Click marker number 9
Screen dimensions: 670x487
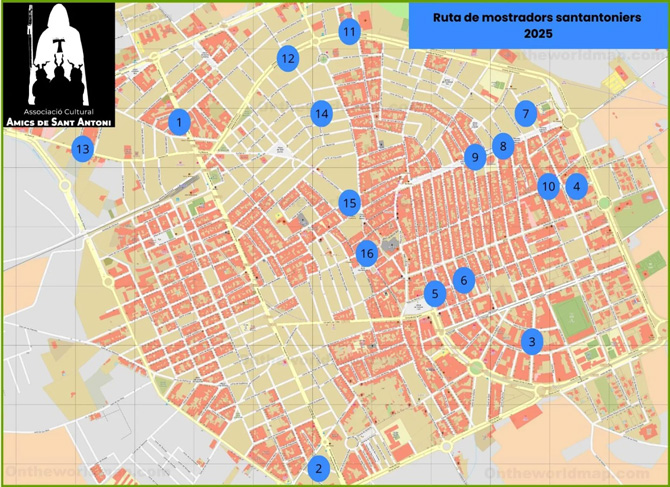pos(475,156)
